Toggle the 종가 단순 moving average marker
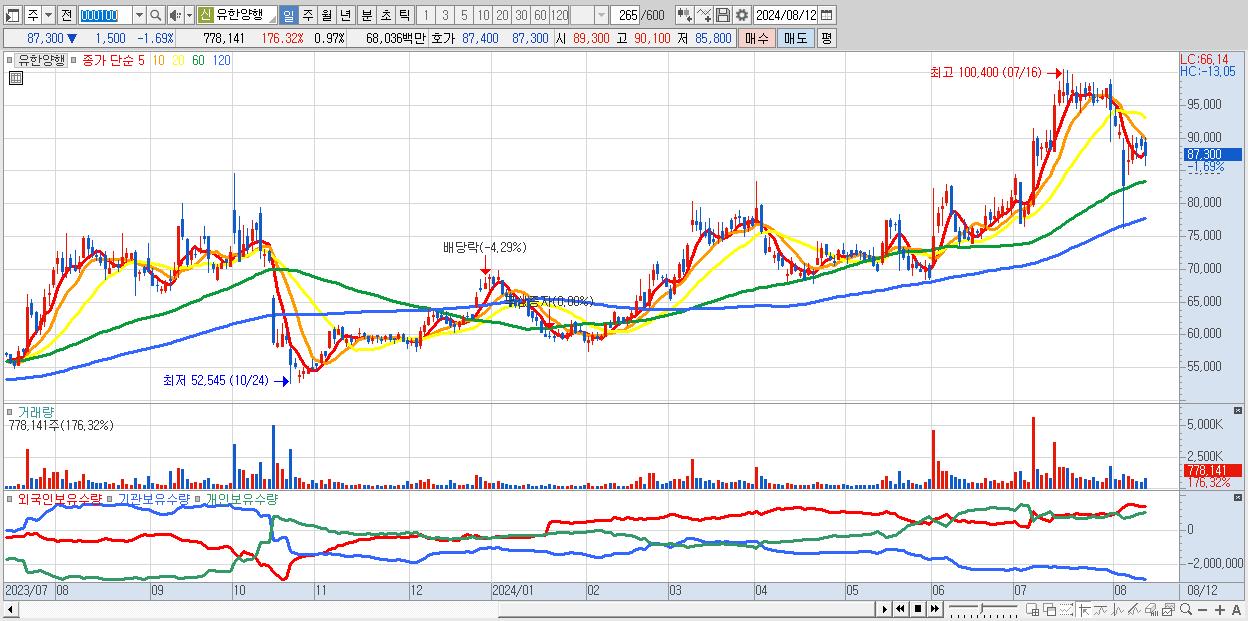This screenshot has height=621, width=1248. (75, 60)
